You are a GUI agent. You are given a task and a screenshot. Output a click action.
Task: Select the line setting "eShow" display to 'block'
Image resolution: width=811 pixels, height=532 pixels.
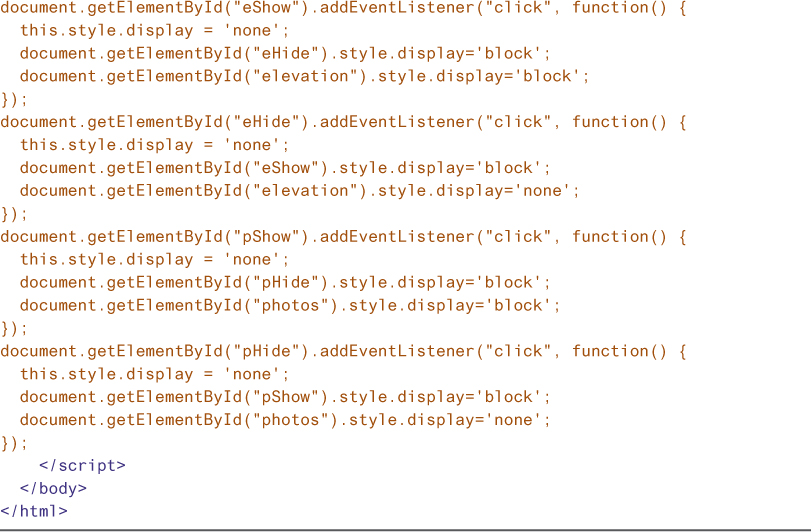click(286, 168)
